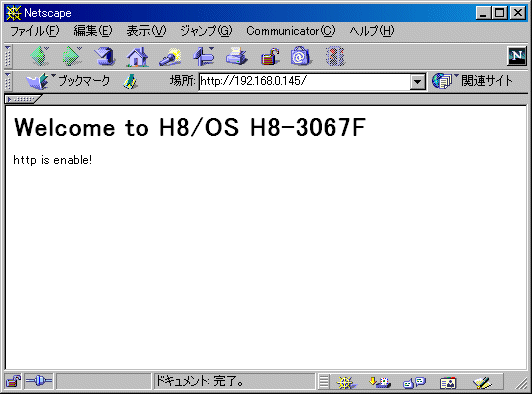Open the Mailbox icon in component bar
Image resolution: width=532 pixels, height=394 pixels.
(x=380, y=382)
